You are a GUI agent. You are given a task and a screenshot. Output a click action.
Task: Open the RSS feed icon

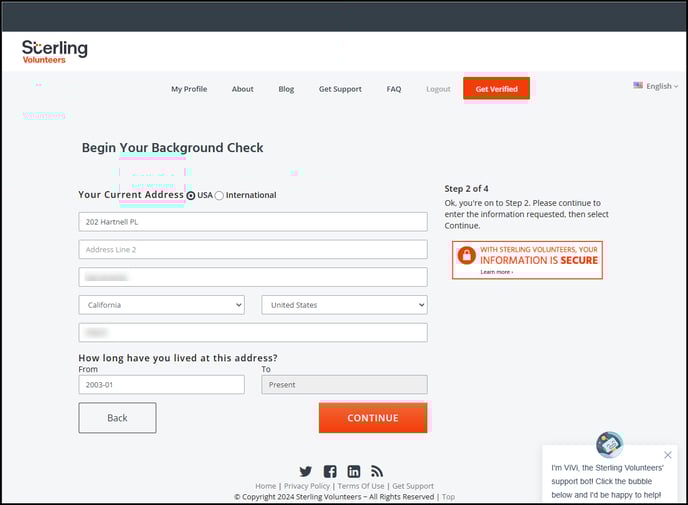point(377,471)
